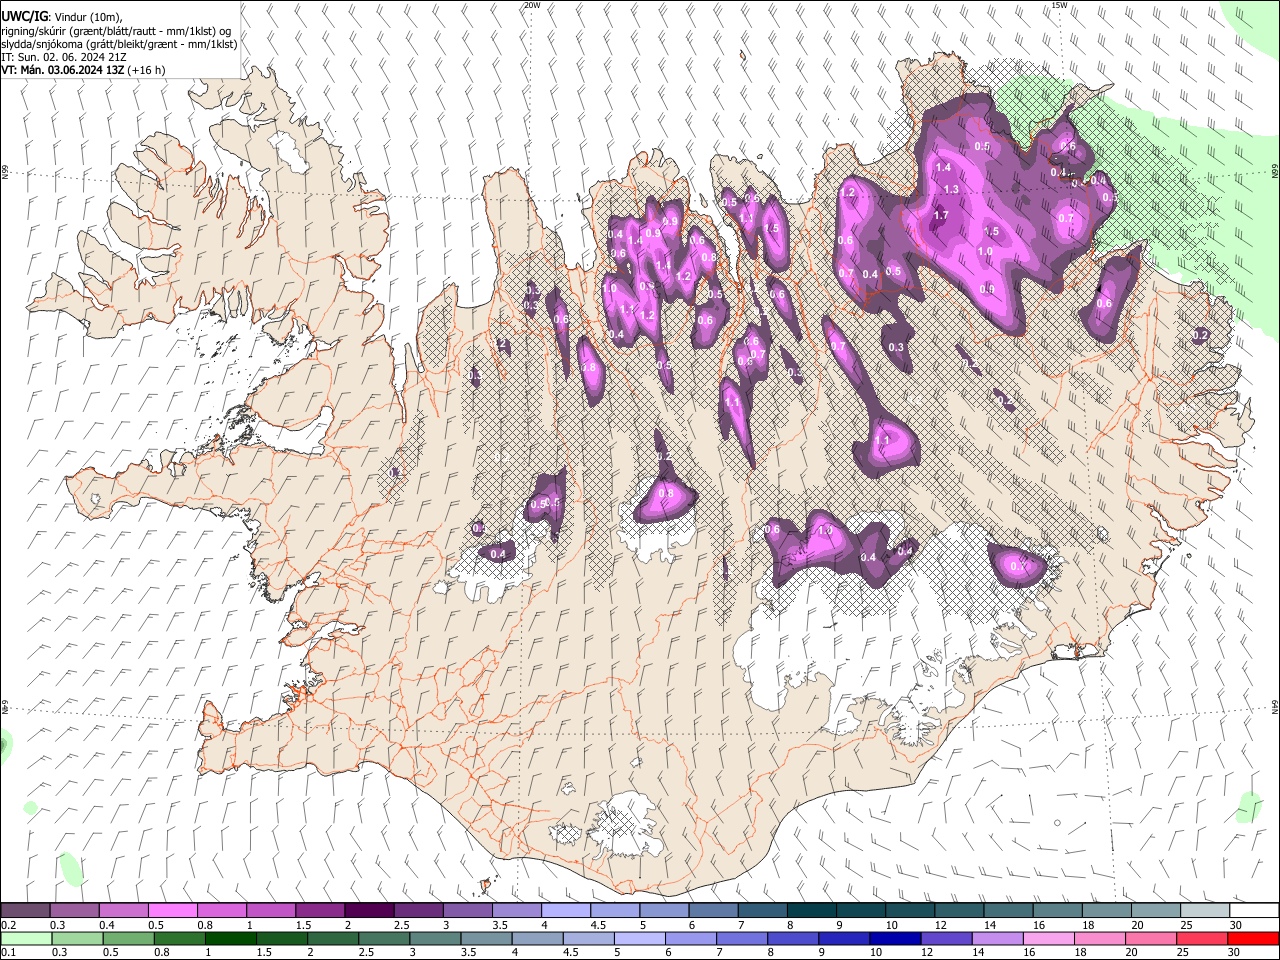The image size is (1280, 960).
Task: Select rain scale swatch labeled 25
Action: (1203, 938)
